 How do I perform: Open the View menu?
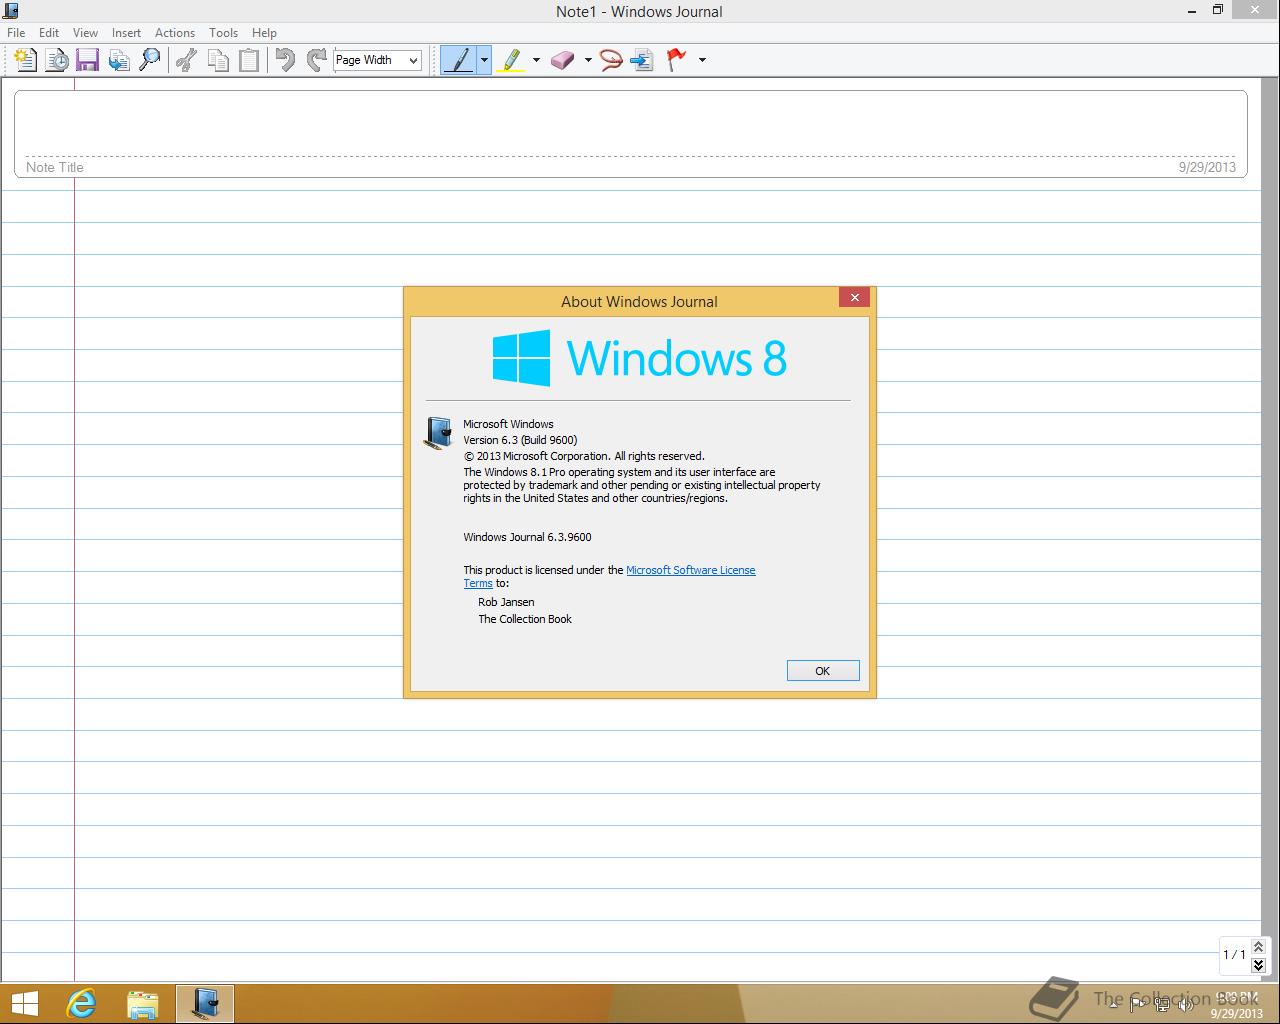[x=85, y=33]
